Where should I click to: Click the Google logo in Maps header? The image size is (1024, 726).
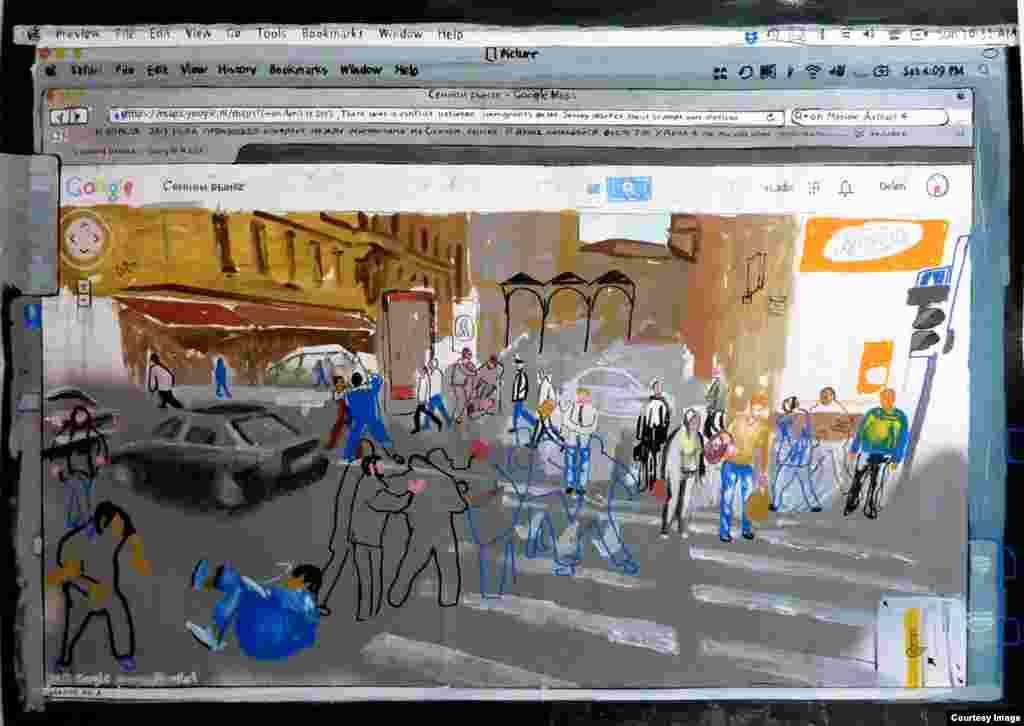(x=99, y=188)
